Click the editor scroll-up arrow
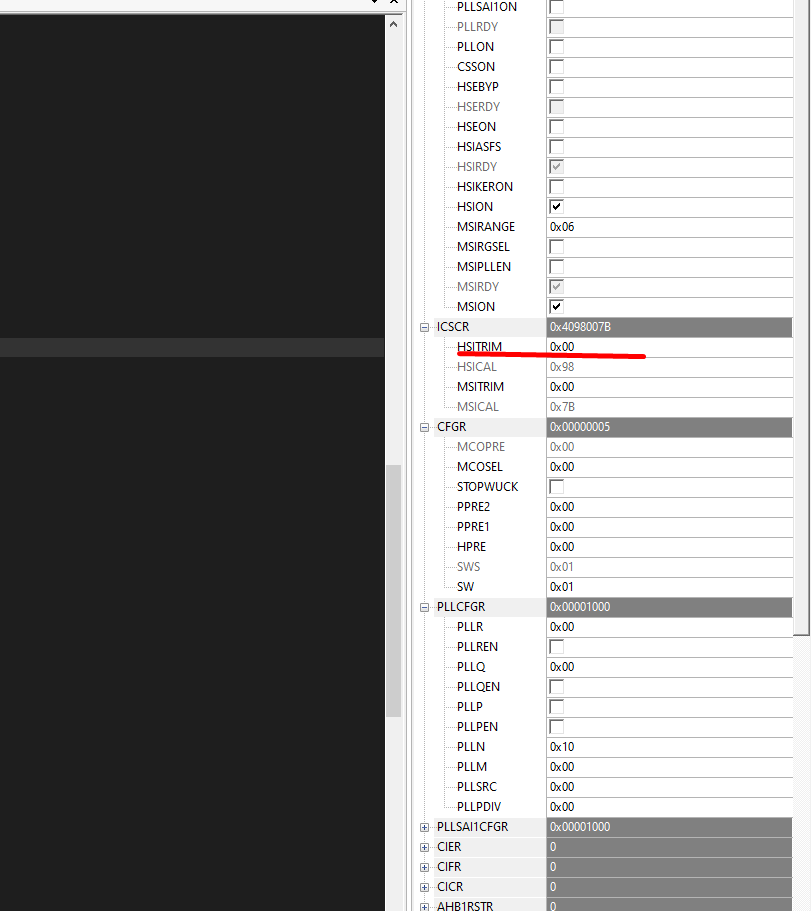Image resolution: width=811 pixels, height=911 pixels. pos(393,24)
